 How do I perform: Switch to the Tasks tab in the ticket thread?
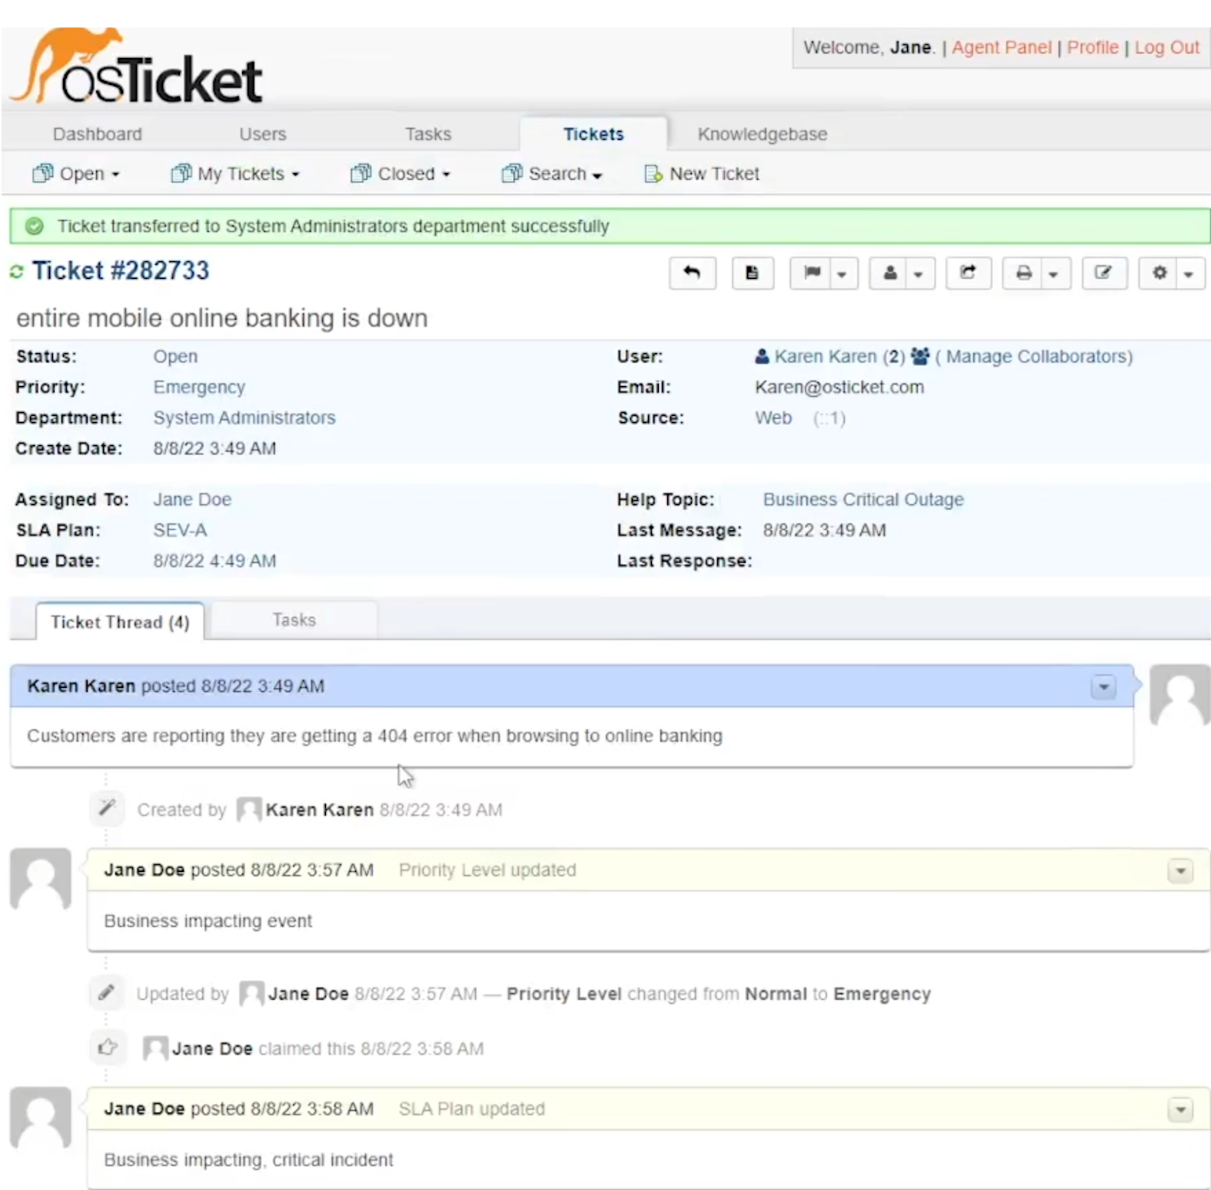click(x=293, y=620)
